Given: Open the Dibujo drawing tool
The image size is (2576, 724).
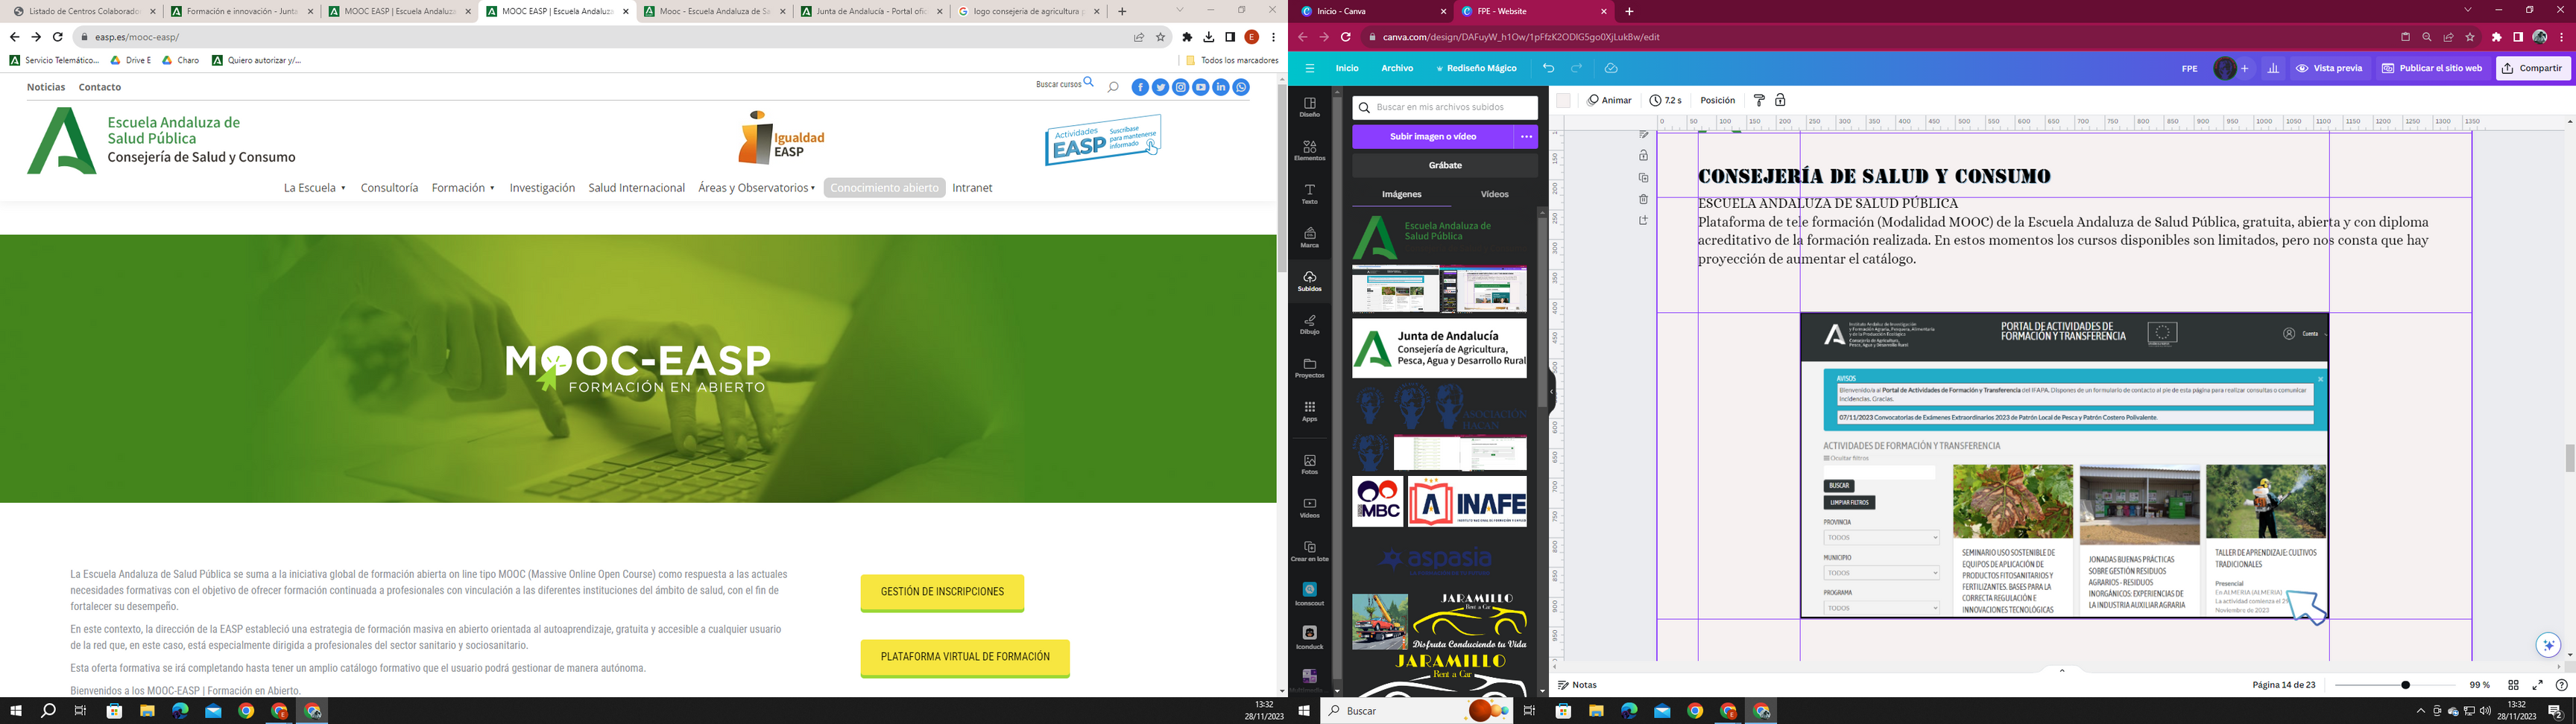Looking at the screenshot, I should 1309,324.
